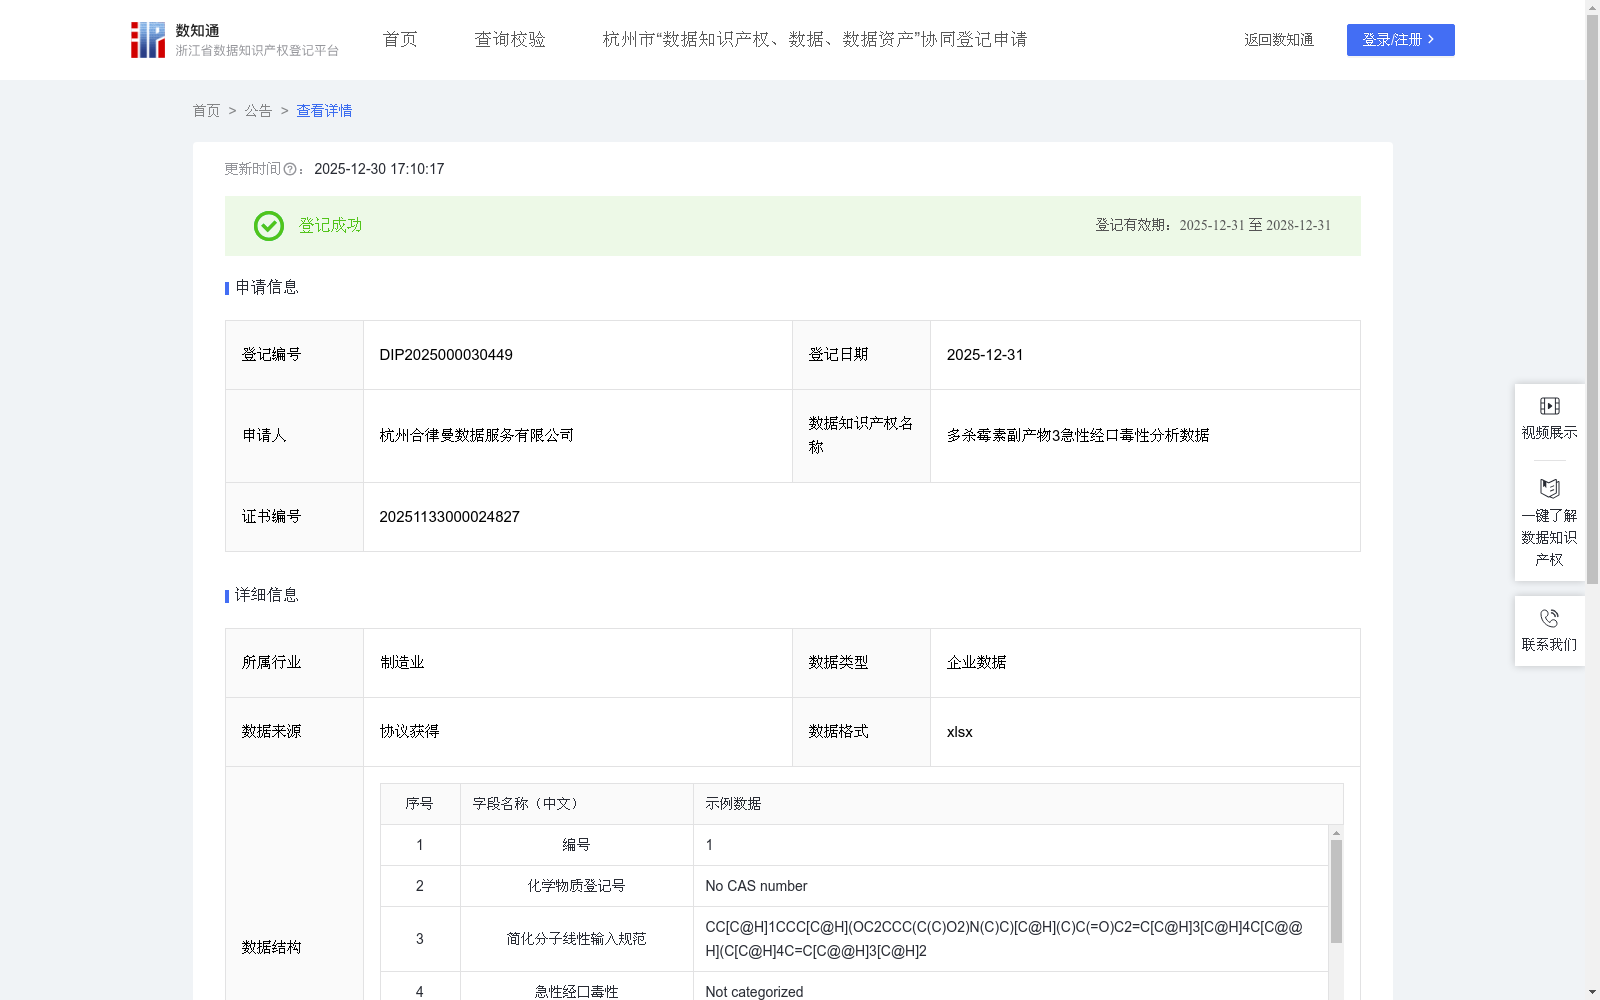The height and width of the screenshot is (1000, 1600).
Task: Click the help icon beside 更新时间
Action: (290, 170)
